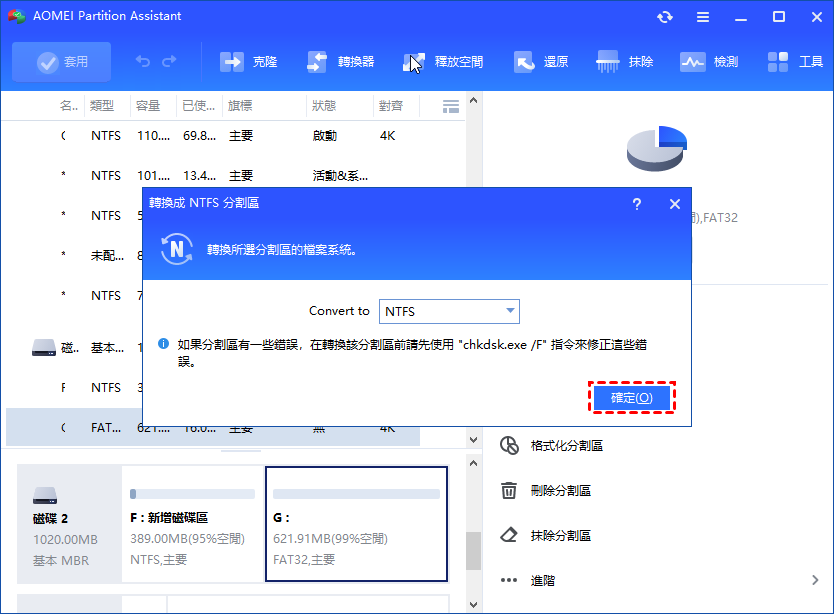Open the 抹除 (Wipe) tool
834x614 pixels.
[x=625, y=62]
